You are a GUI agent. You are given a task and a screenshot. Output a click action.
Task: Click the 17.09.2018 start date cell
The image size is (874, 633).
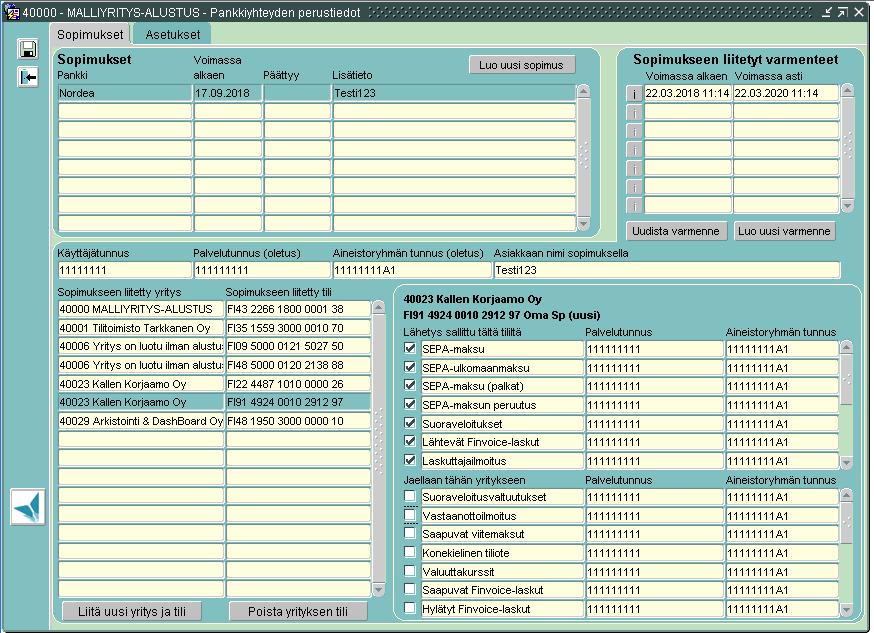227,93
